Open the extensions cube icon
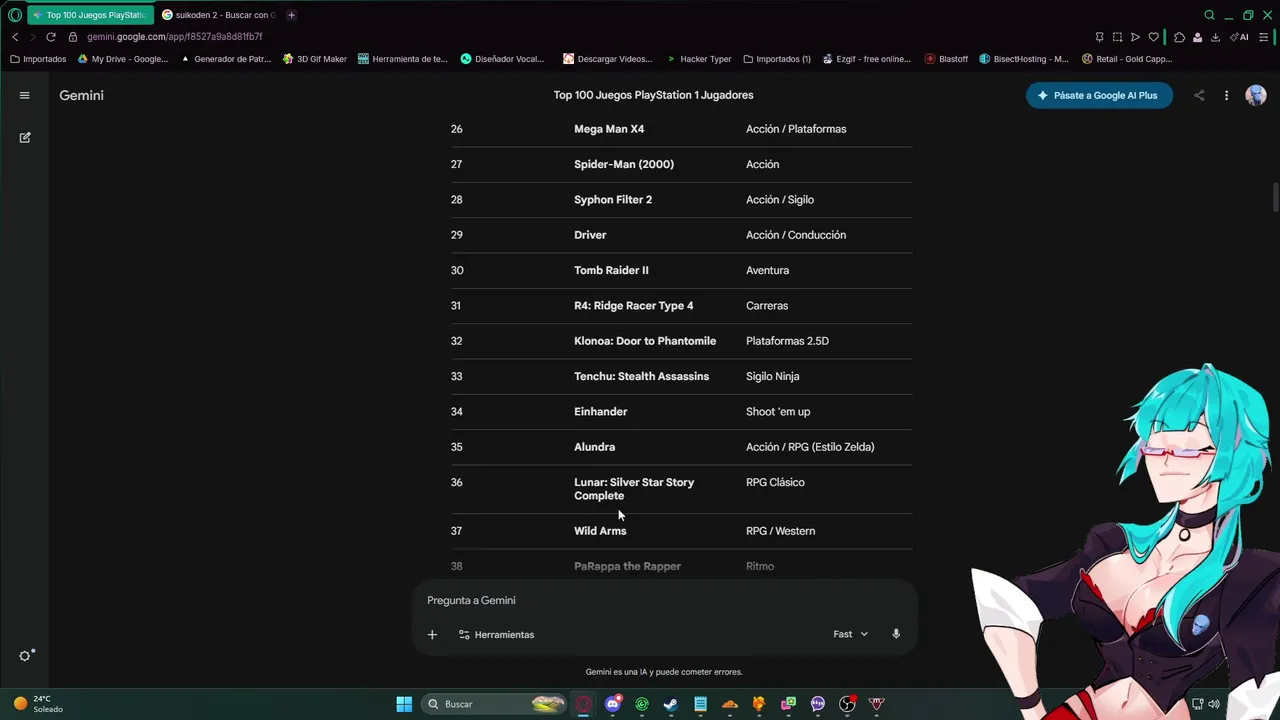 (x=1179, y=37)
